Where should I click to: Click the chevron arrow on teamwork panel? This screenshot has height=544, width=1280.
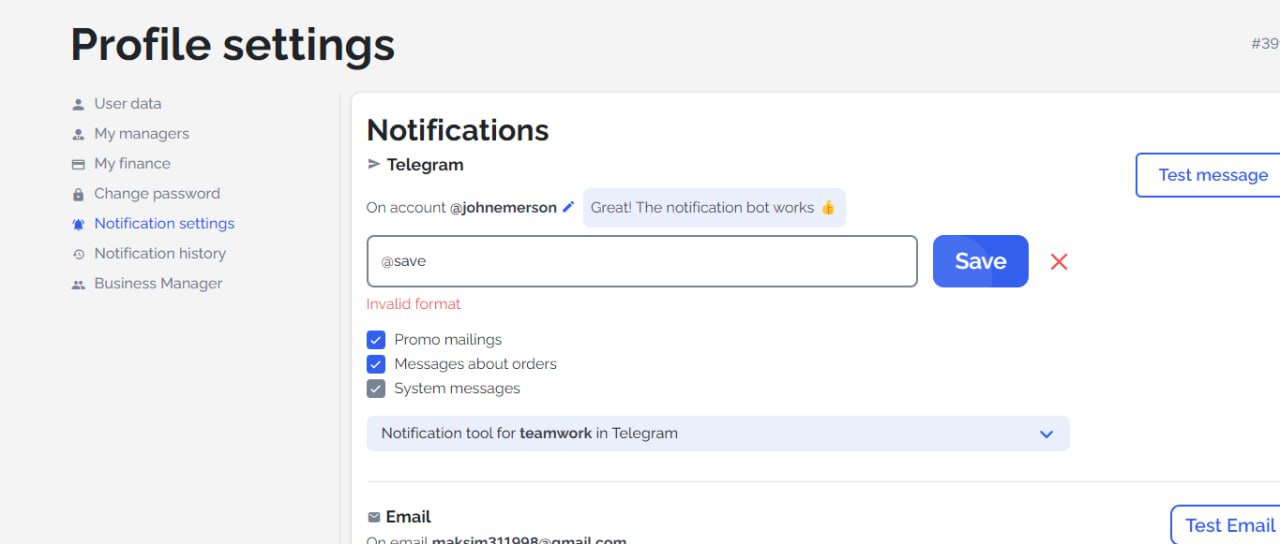click(x=1046, y=434)
